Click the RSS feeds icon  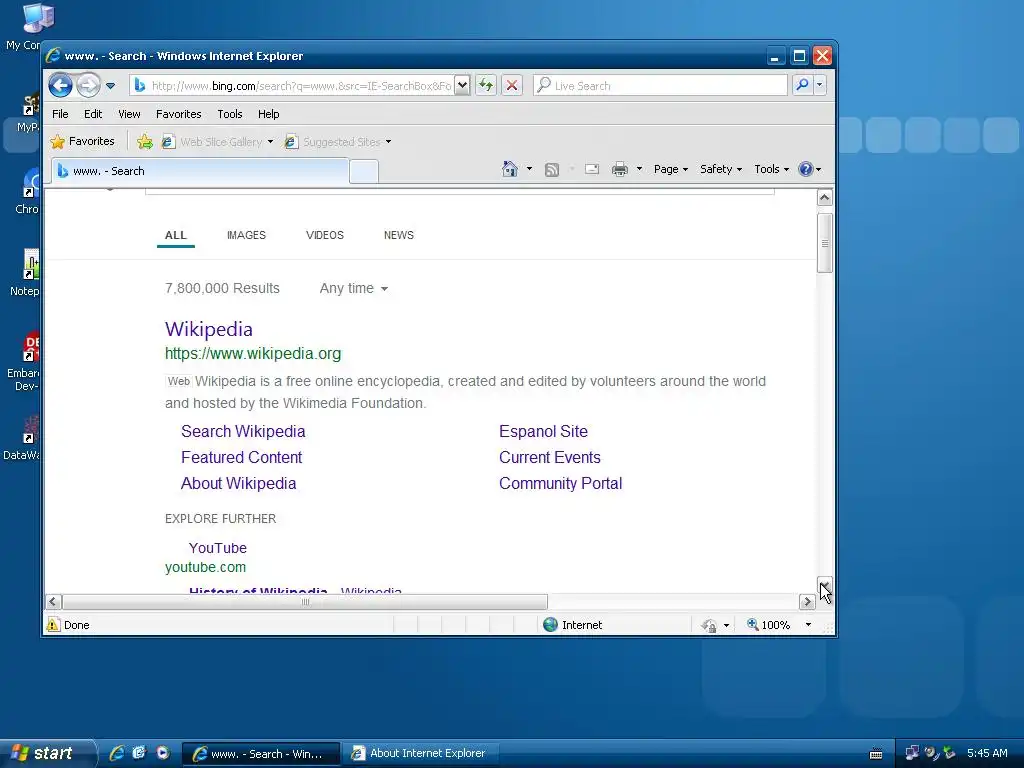tap(552, 170)
